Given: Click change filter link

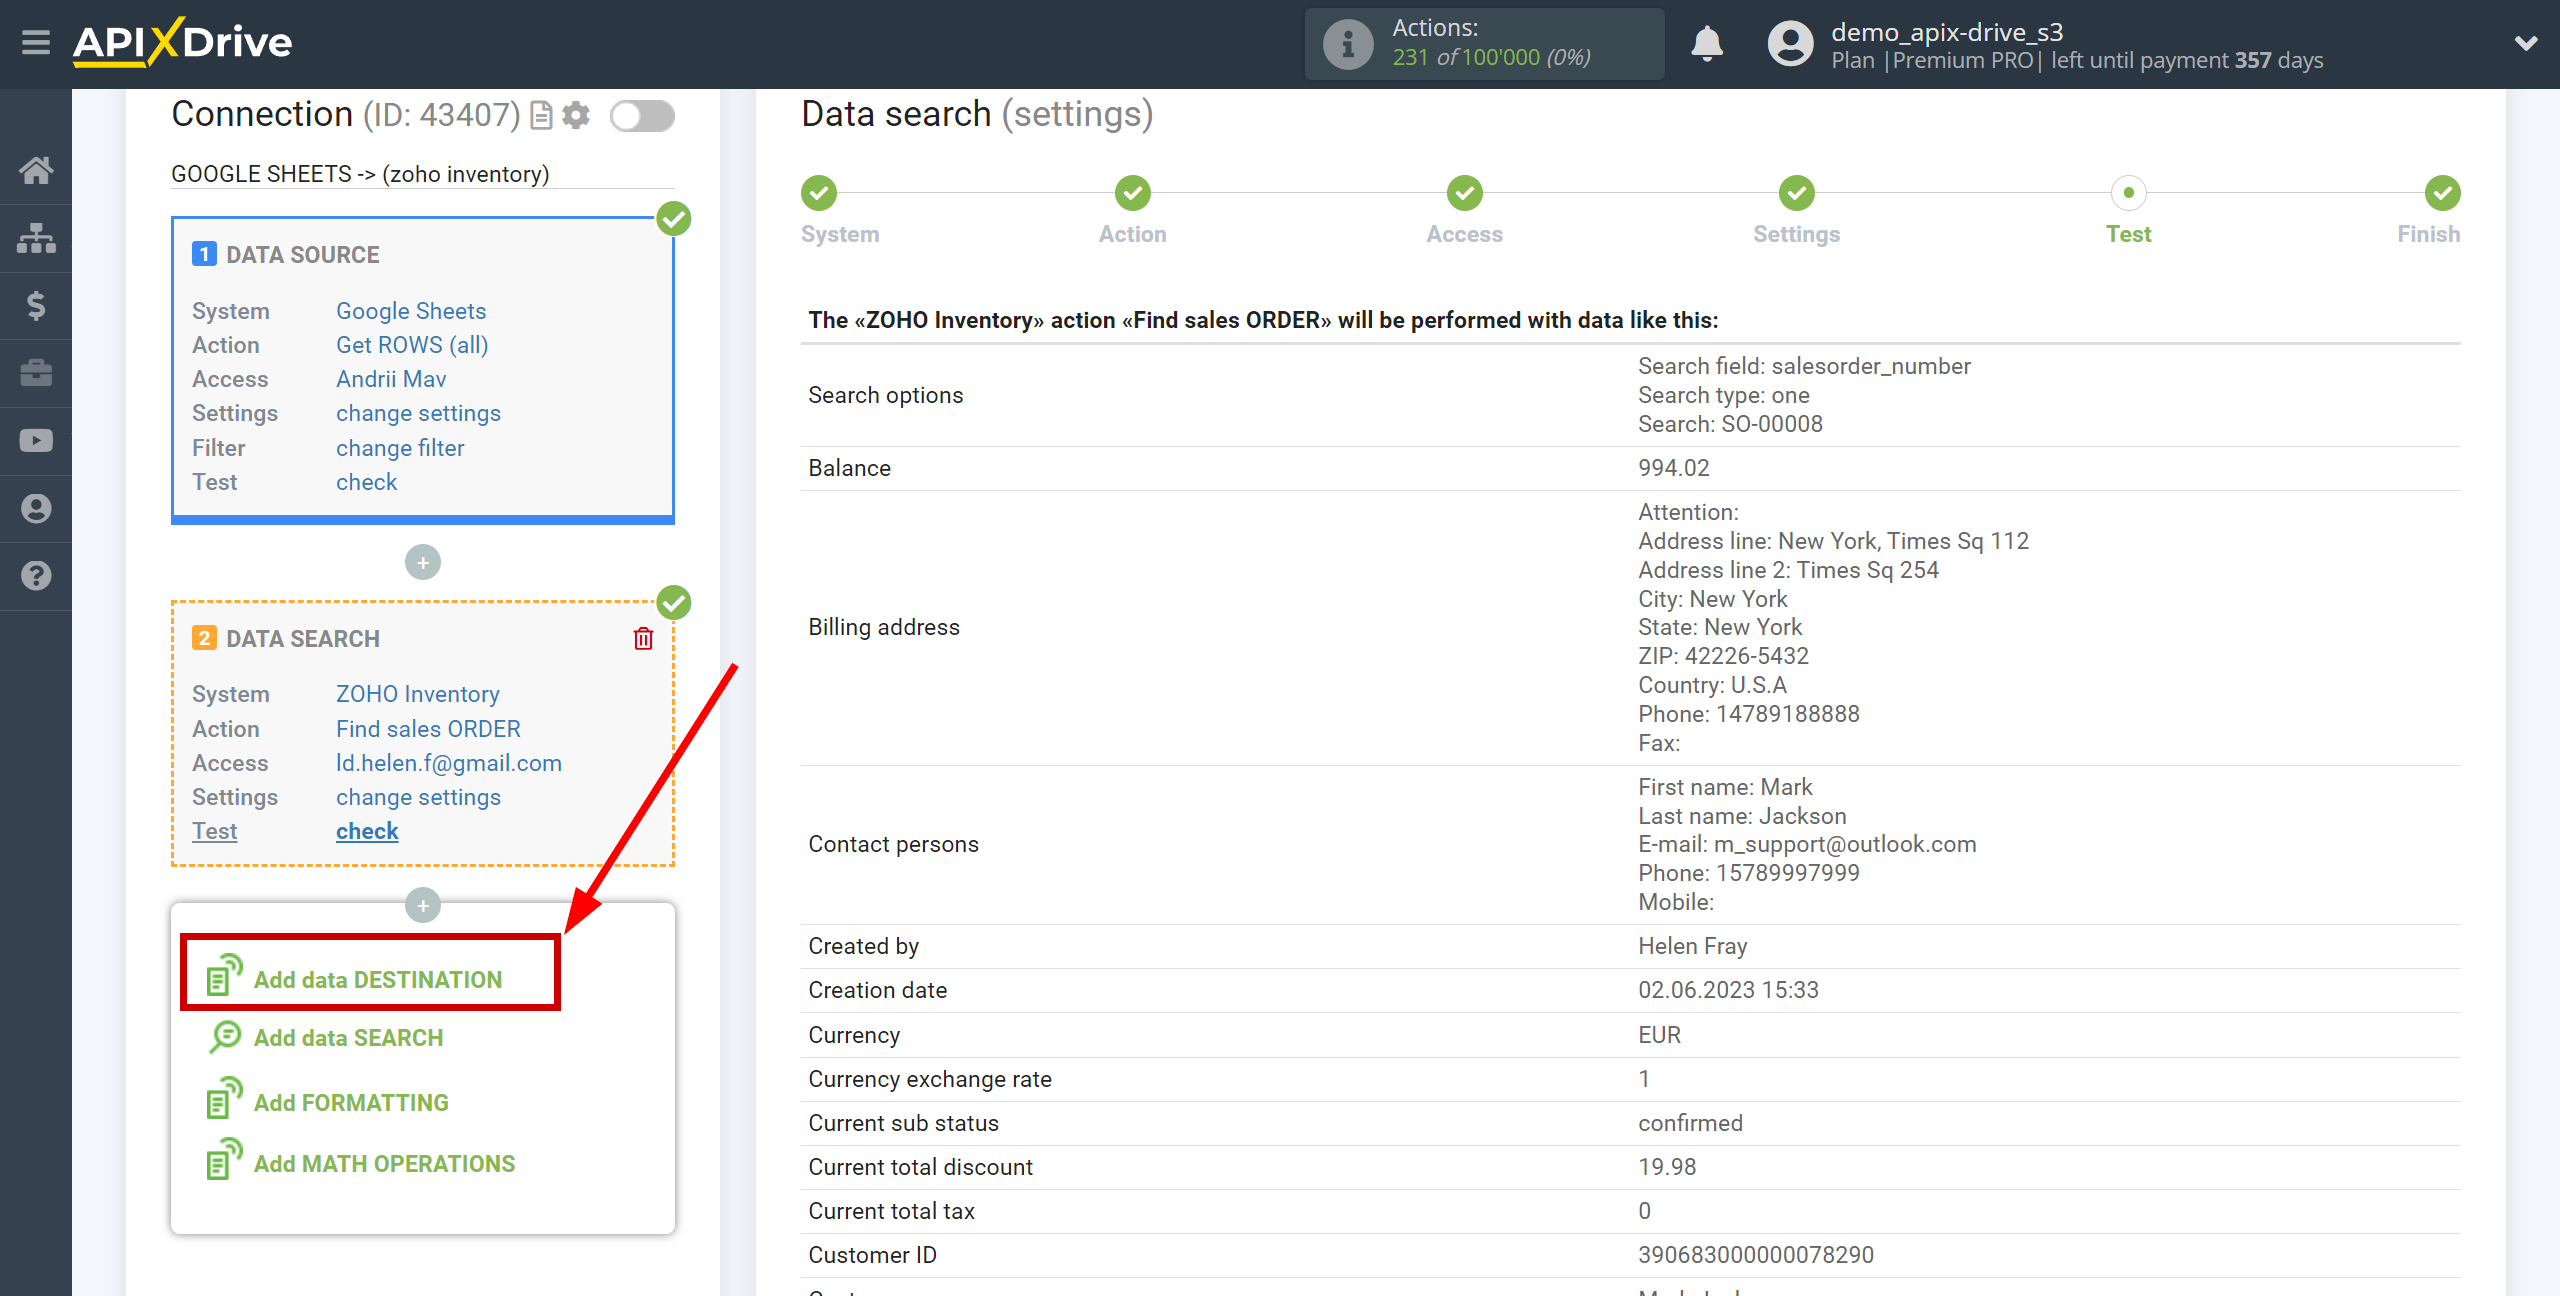Looking at the screenshot, I should pyautogui.click(x=400, y=448).
